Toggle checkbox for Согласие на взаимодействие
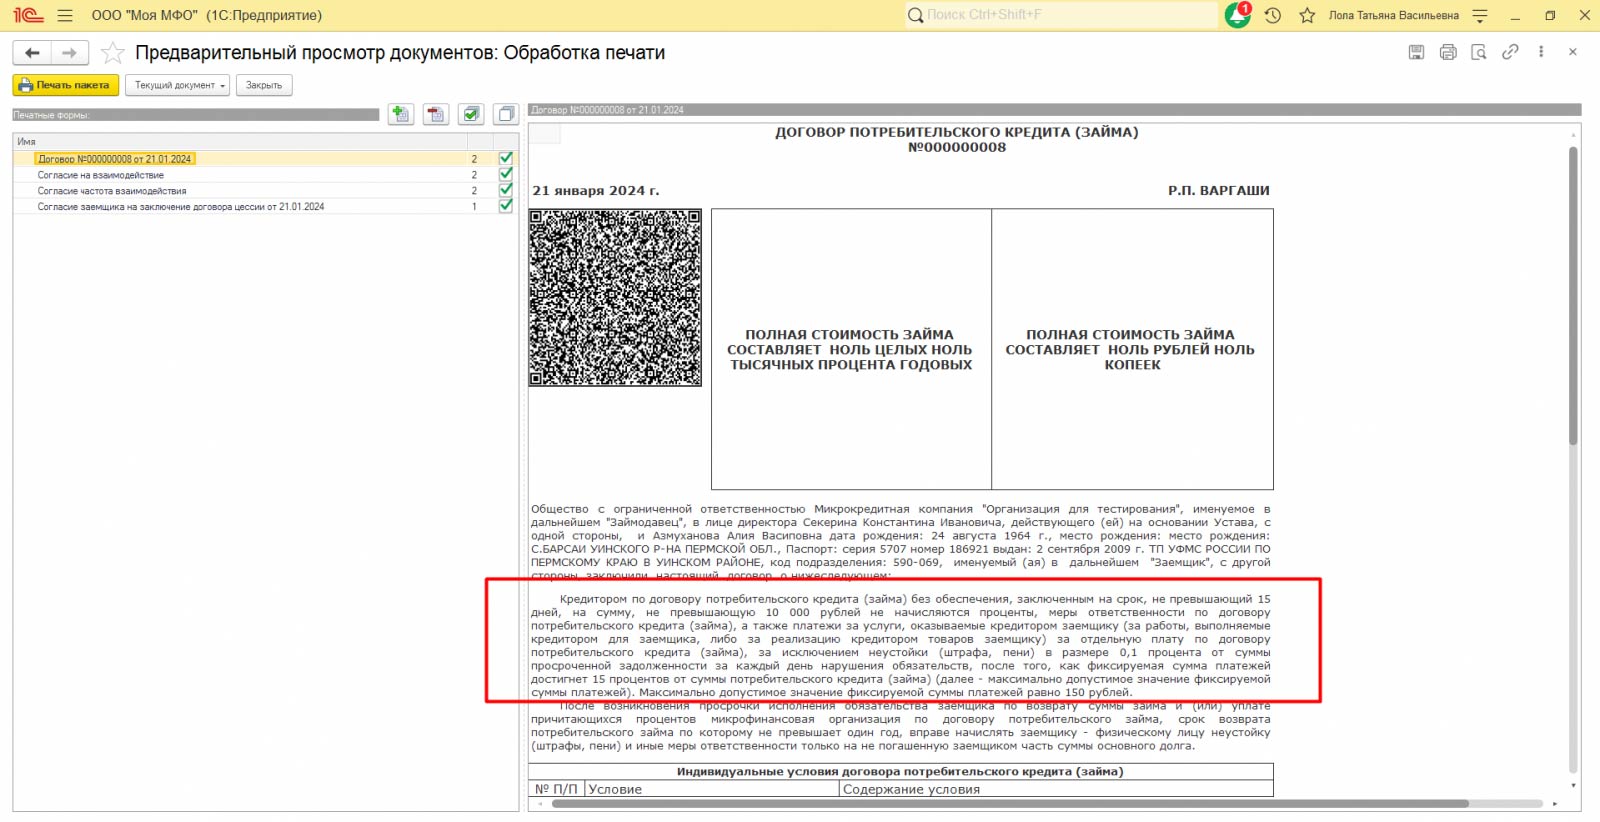Image resolution: width=1600 pixels, height=822 pixels. click(506, 175)
